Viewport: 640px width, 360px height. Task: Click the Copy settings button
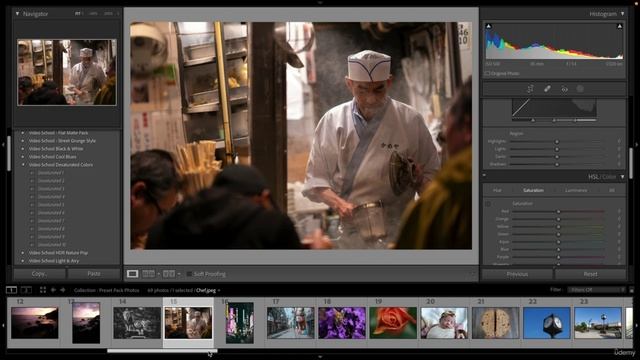(x=39, y=273)
